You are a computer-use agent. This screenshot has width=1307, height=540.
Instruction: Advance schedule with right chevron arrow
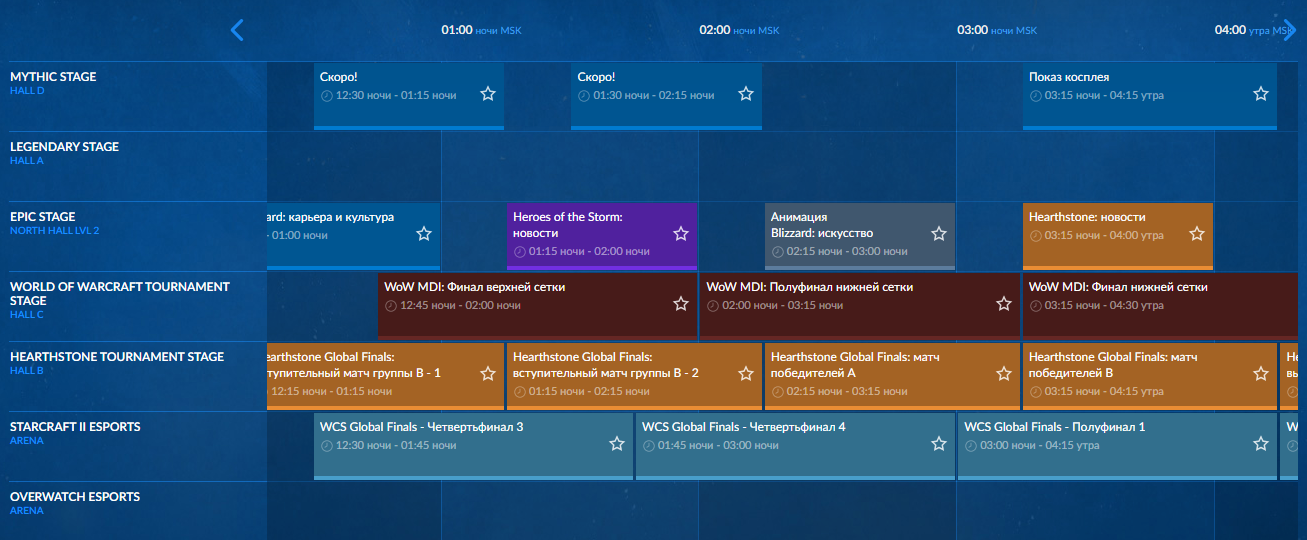click(x=1289, y=30)
